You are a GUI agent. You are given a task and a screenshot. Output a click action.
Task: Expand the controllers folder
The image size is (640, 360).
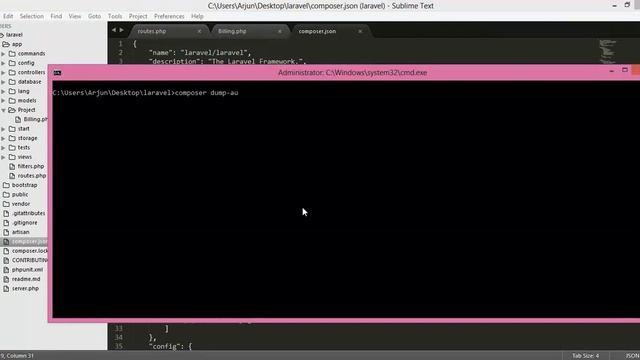pyautogui.click(x=3, y=72)
